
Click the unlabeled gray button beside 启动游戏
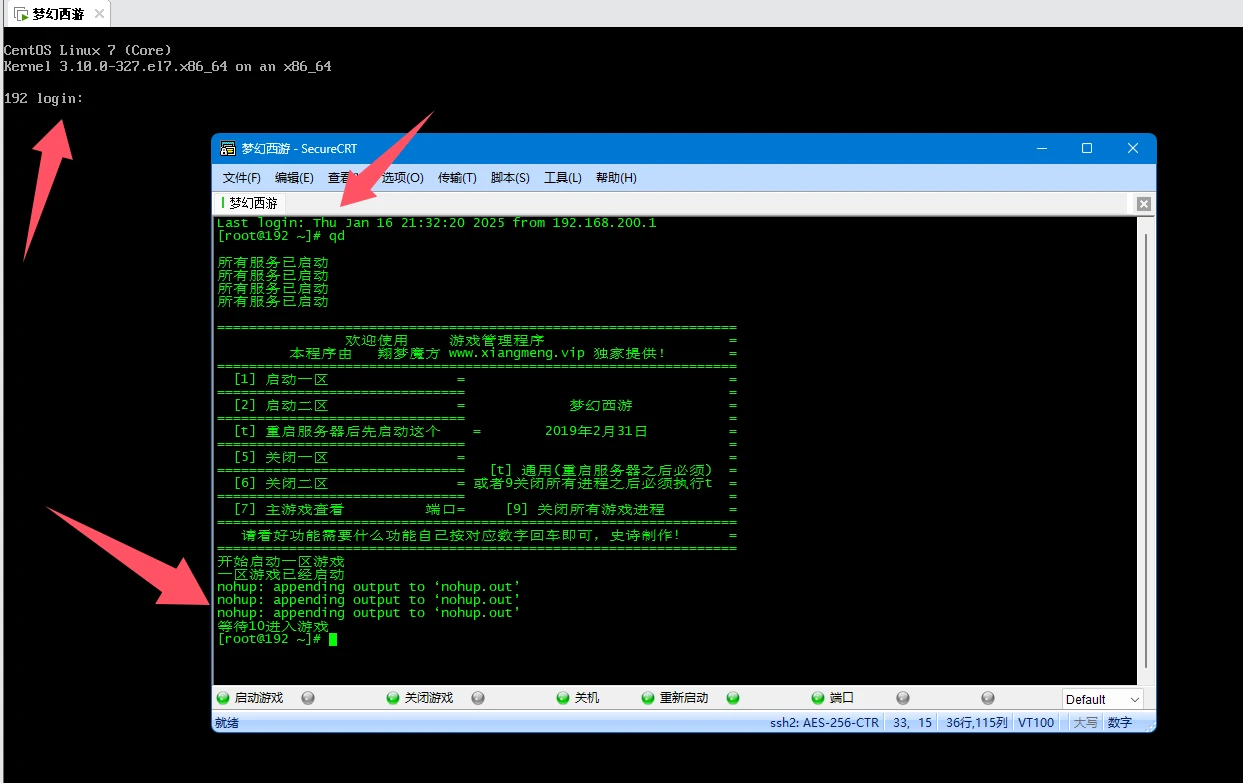308,698
